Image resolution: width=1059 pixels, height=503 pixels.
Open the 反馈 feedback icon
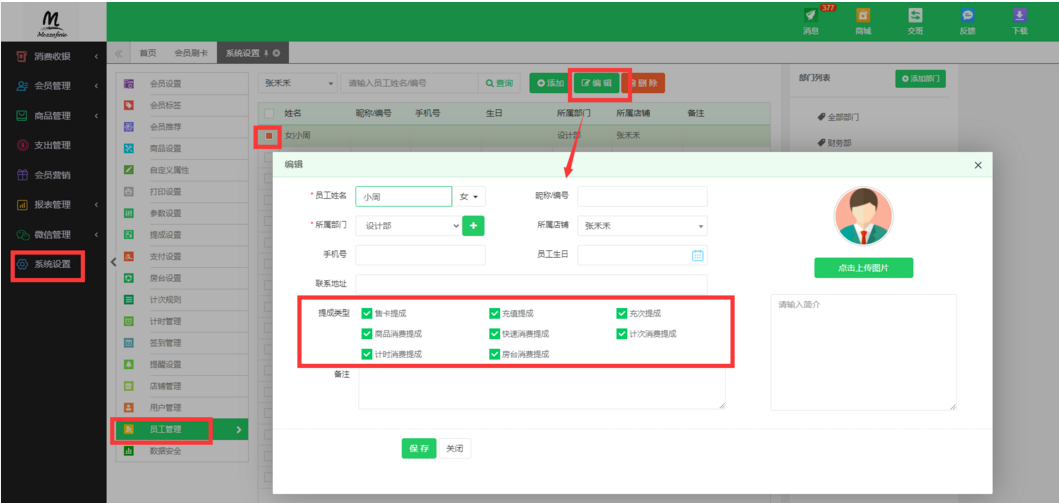coord(967,16)
